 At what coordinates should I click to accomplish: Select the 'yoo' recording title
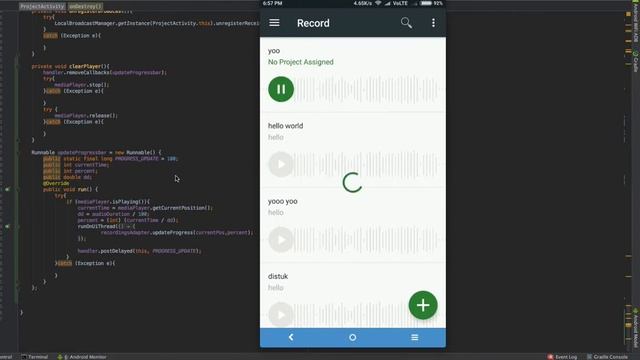274,51
